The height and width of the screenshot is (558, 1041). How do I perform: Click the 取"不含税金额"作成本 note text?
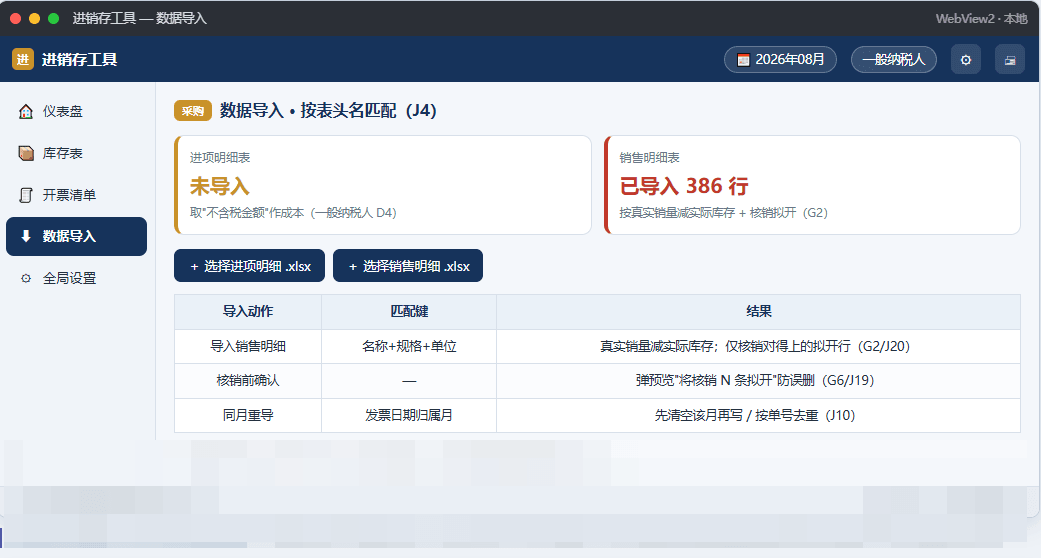point(293,213)
